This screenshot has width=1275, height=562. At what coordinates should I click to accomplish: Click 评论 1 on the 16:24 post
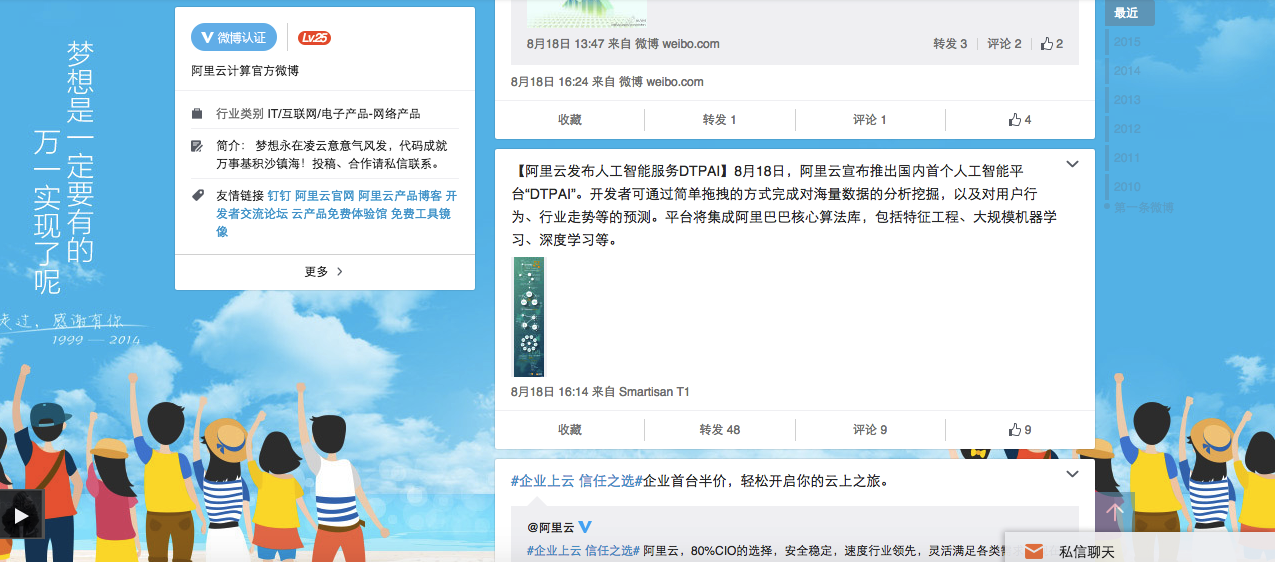870,120
